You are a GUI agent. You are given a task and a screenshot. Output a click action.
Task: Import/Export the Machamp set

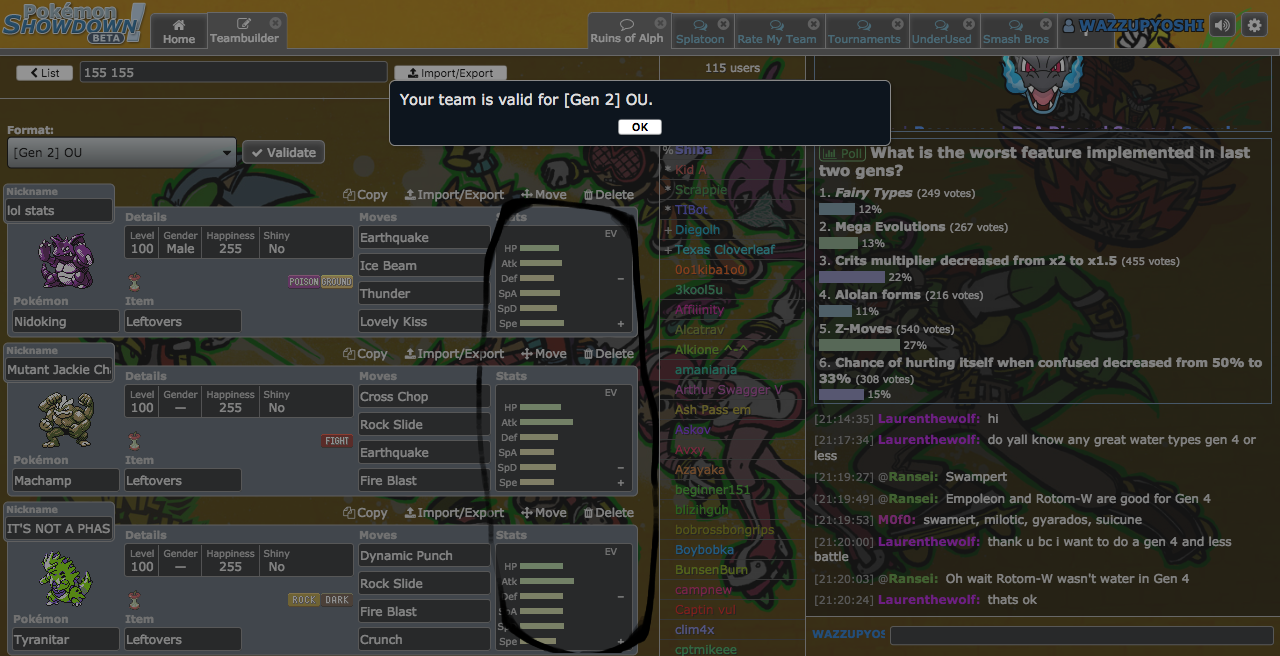[454, 354]
